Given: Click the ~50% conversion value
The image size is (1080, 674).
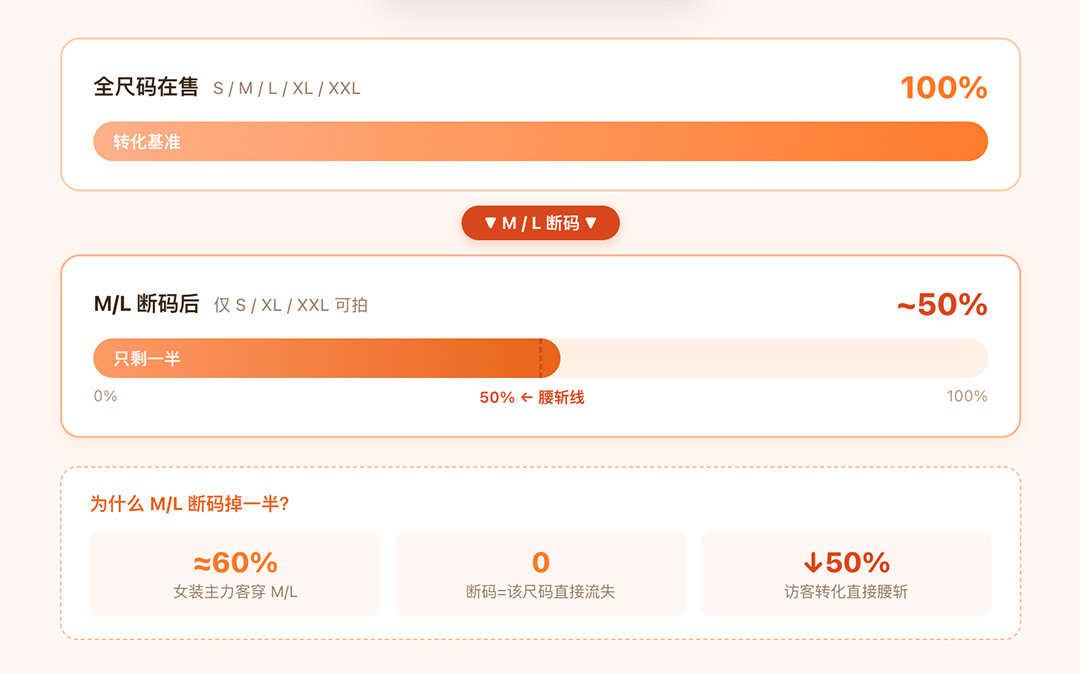Looking at the screenshot, I should [x=942, y=305].
